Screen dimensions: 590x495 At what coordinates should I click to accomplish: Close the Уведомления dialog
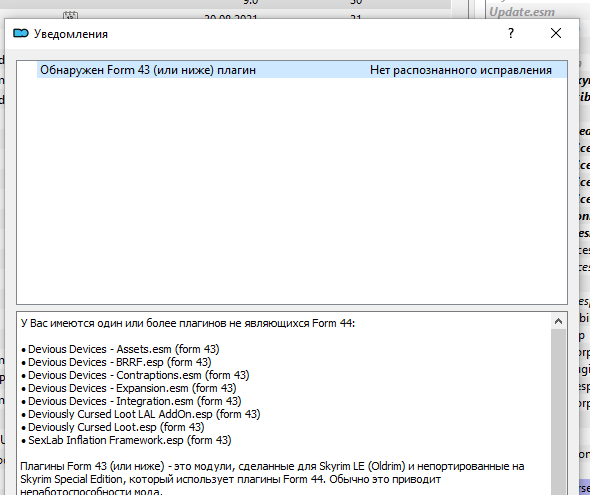(x=556, y=33)
